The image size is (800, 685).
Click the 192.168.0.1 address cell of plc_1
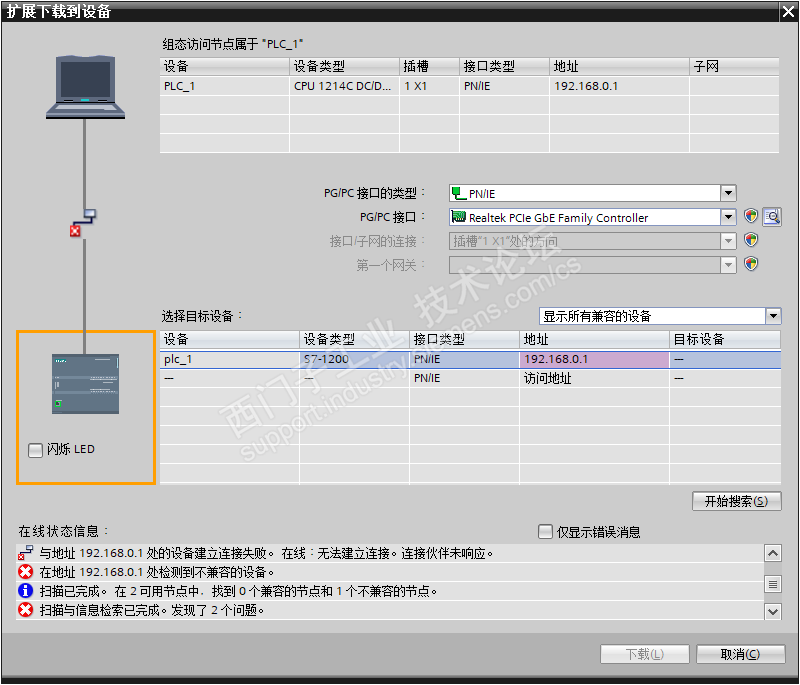594,360
